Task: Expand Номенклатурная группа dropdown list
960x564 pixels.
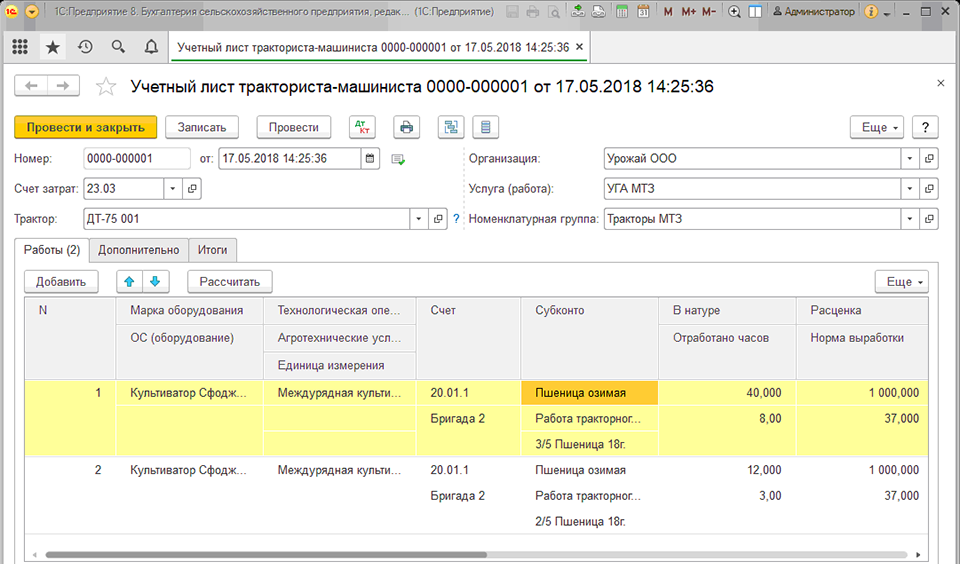Action: point(910,219)
